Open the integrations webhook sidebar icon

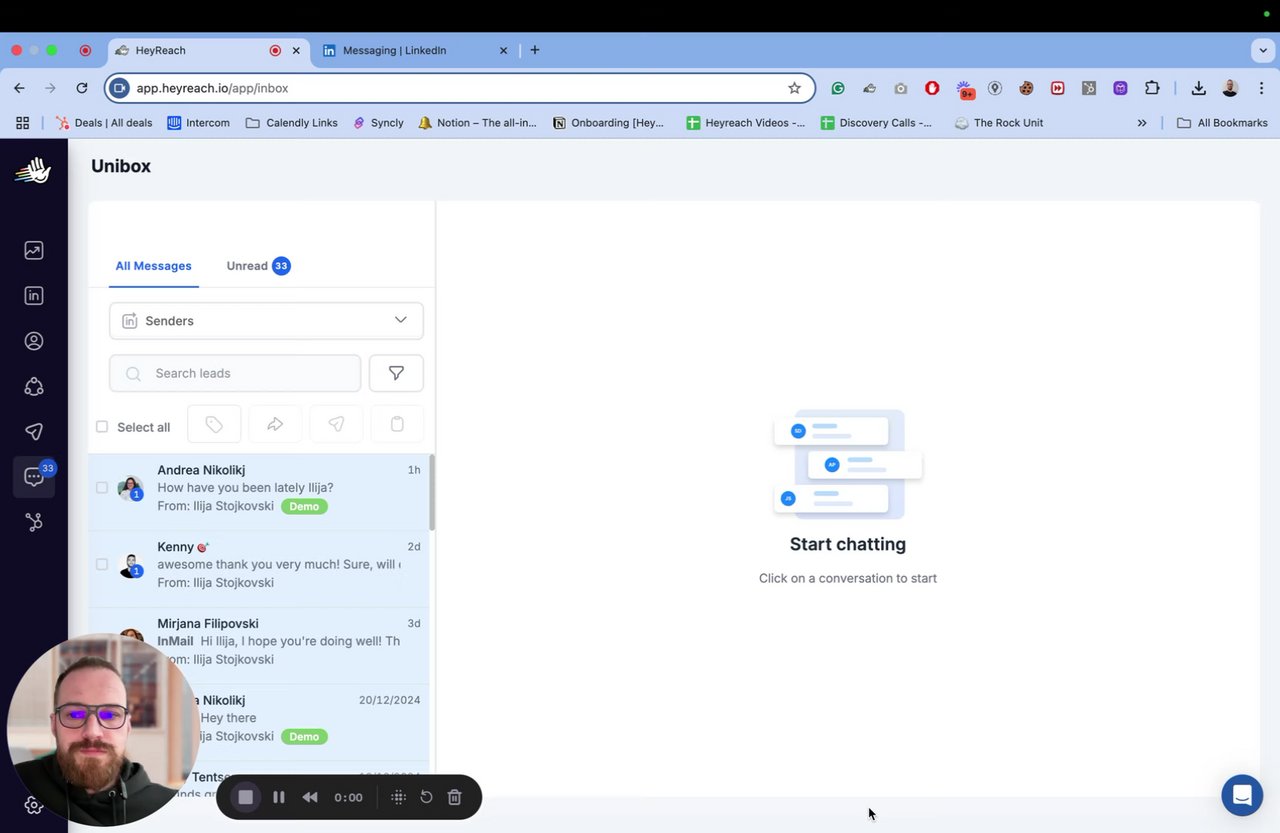34,522
